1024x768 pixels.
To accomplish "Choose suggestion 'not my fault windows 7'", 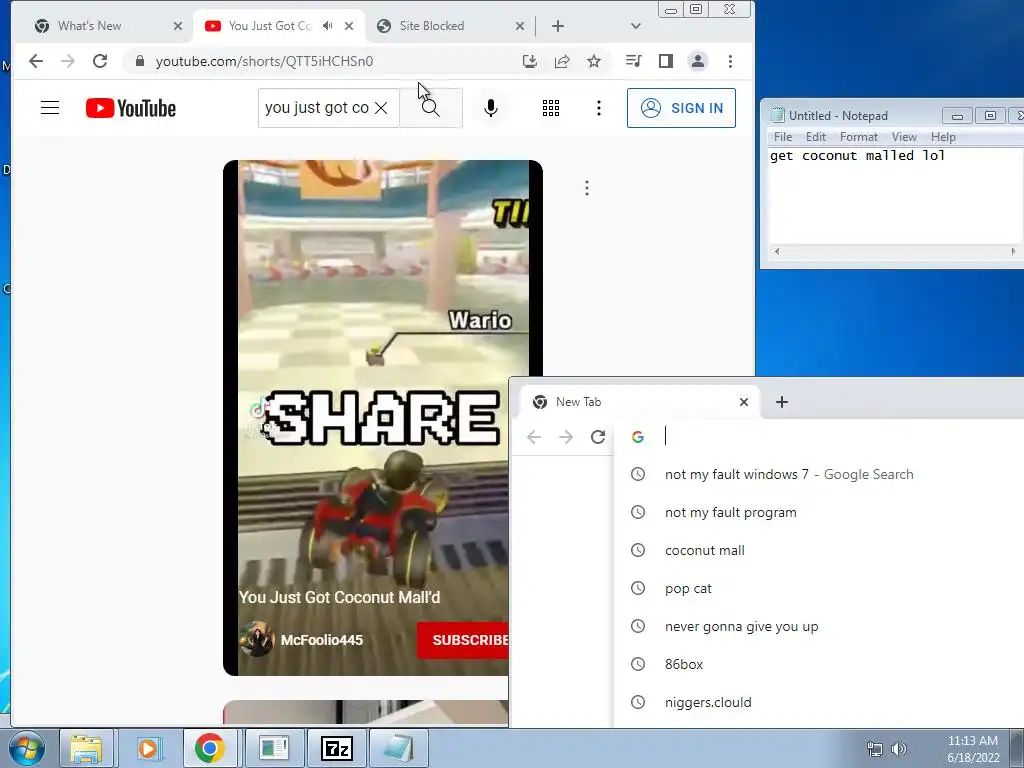I will click(819, 475).
